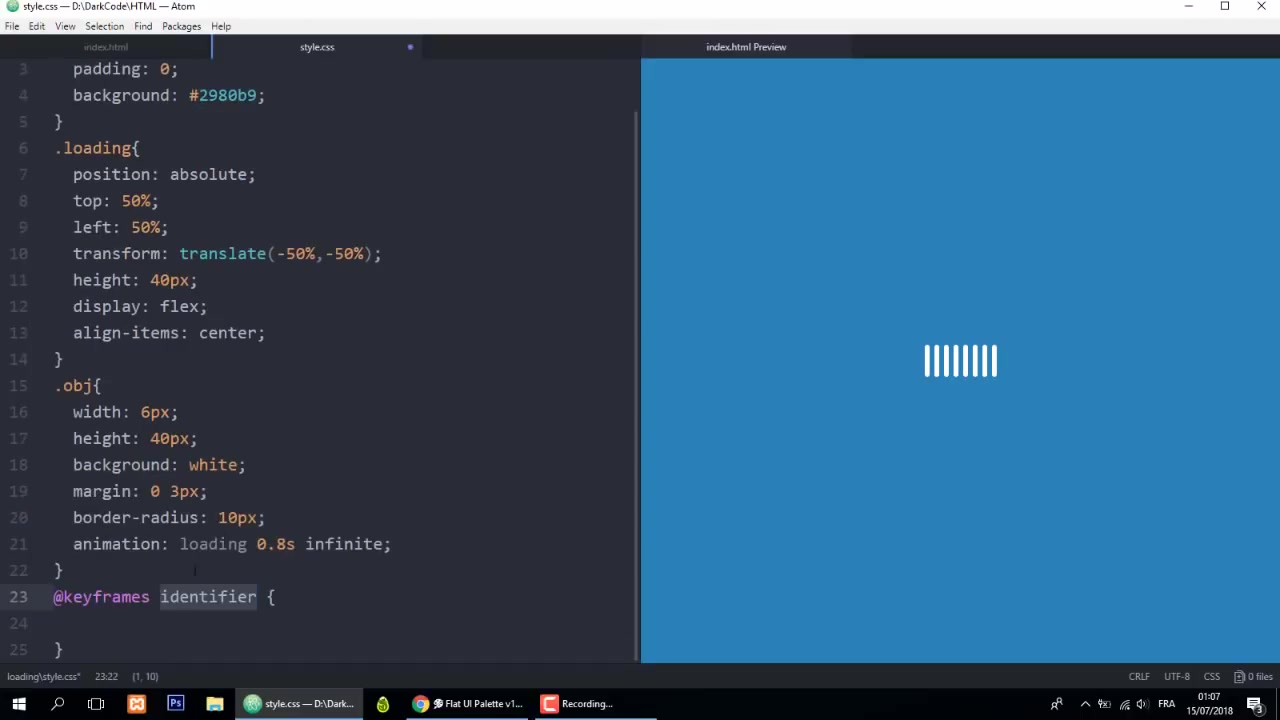The image size is (1280, 720).
Task: Open the Packages menu
Action: (x=181, y=26)
